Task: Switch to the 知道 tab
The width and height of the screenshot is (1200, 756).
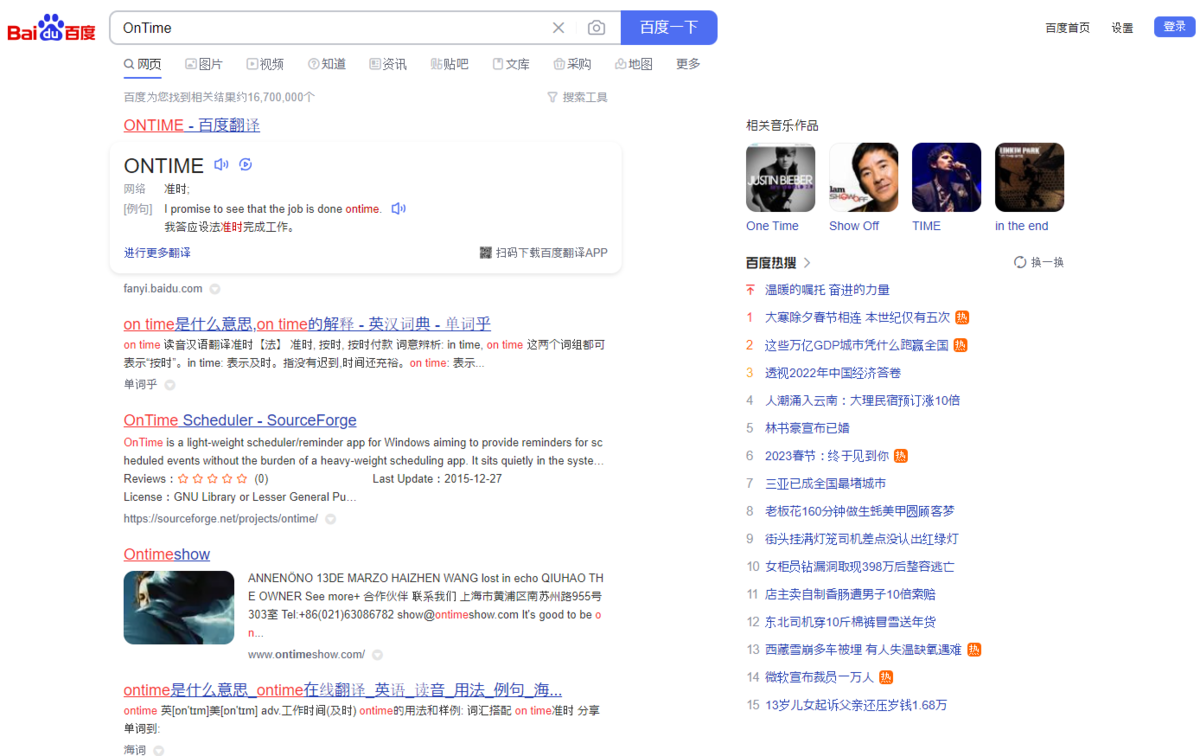Action: (327, 64)
